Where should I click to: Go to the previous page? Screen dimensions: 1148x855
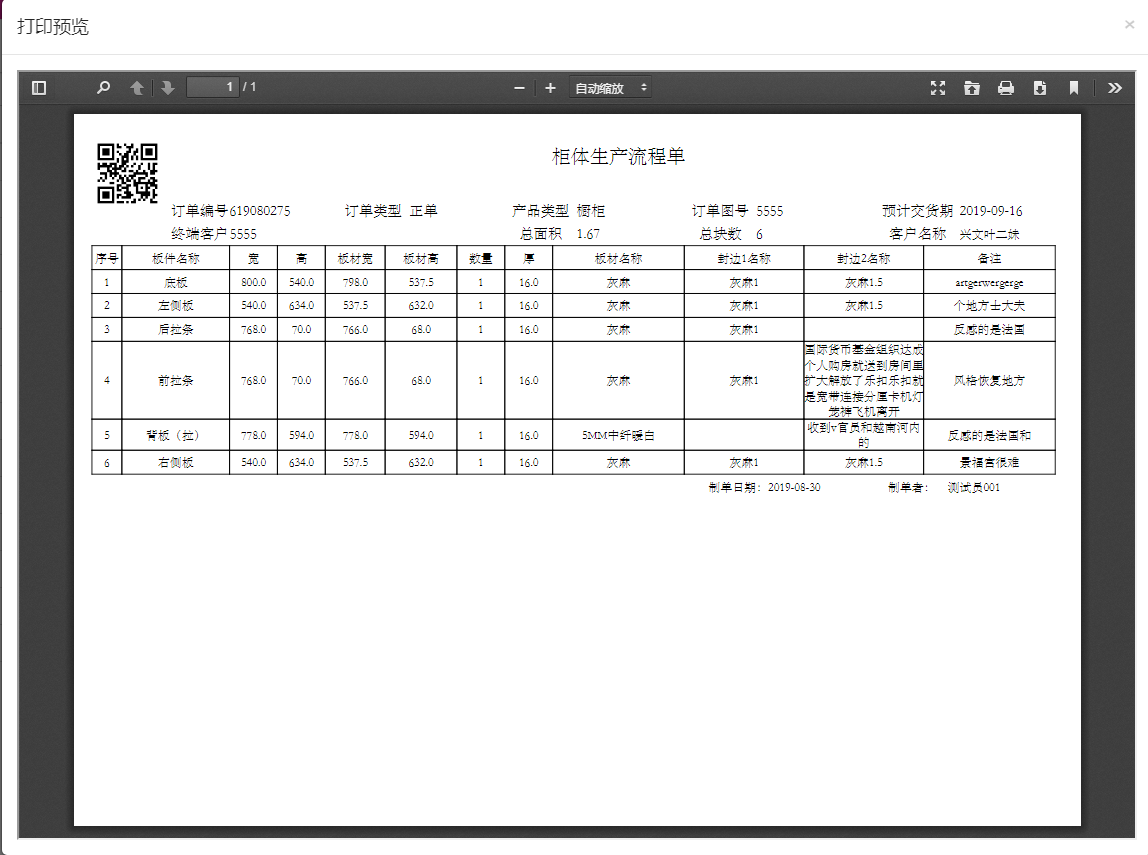coord(137,88)
